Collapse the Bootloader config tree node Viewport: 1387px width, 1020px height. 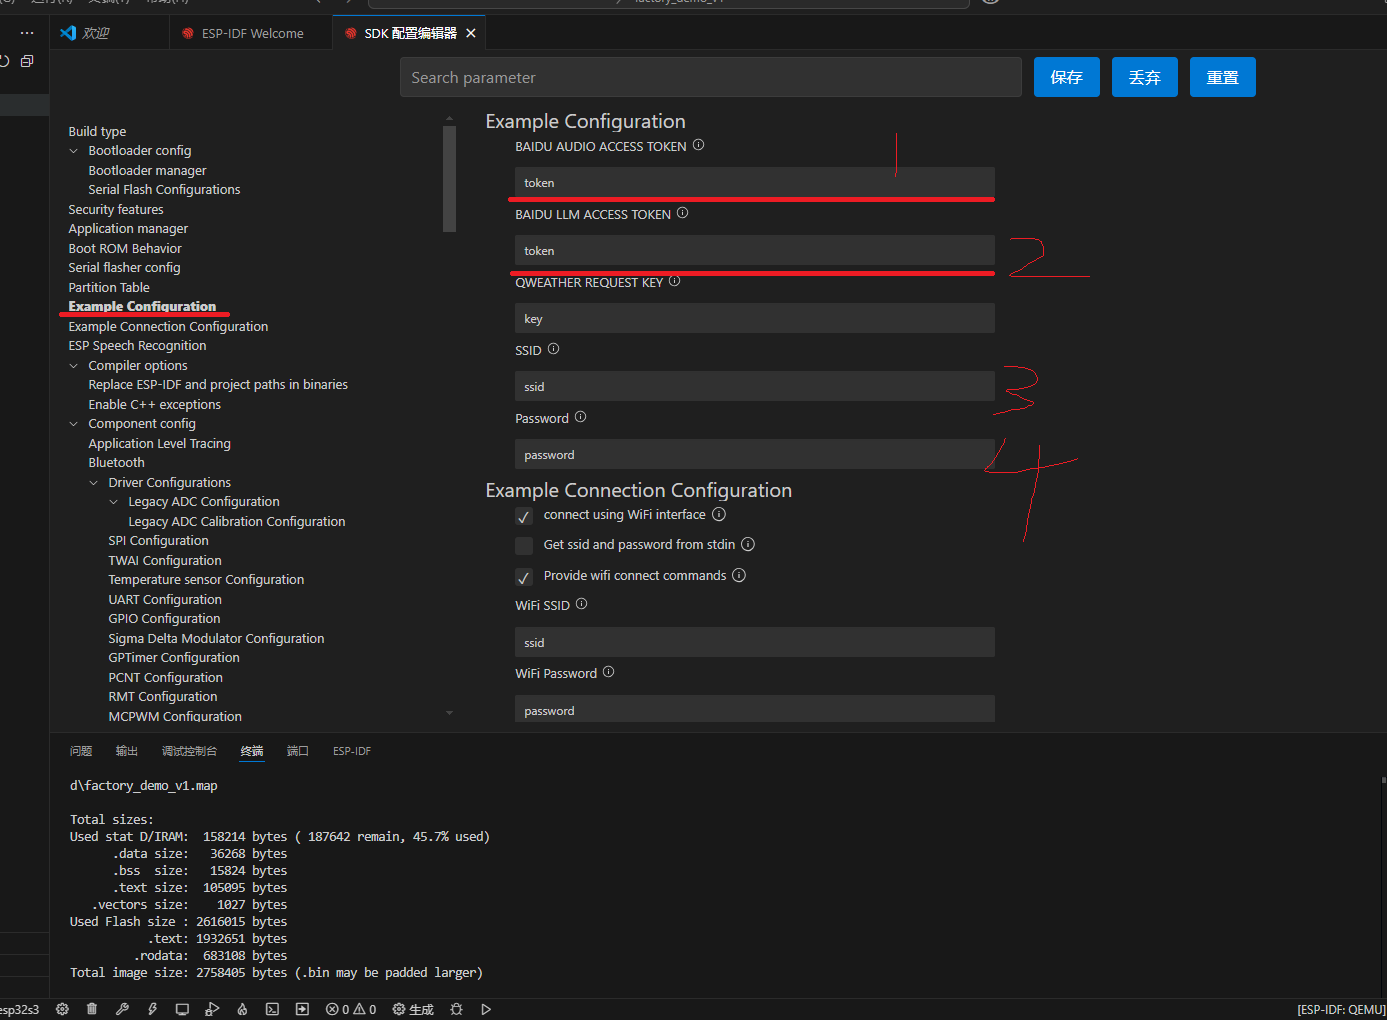click(x=74, y=151)
